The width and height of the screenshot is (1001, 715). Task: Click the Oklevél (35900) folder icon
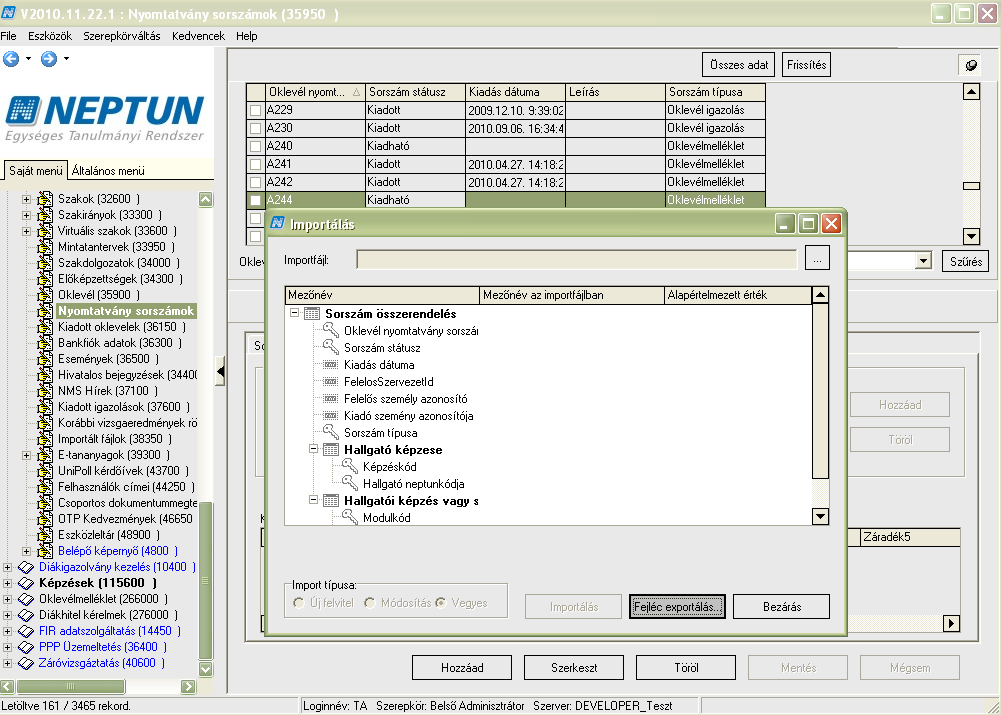click(45, 294)
